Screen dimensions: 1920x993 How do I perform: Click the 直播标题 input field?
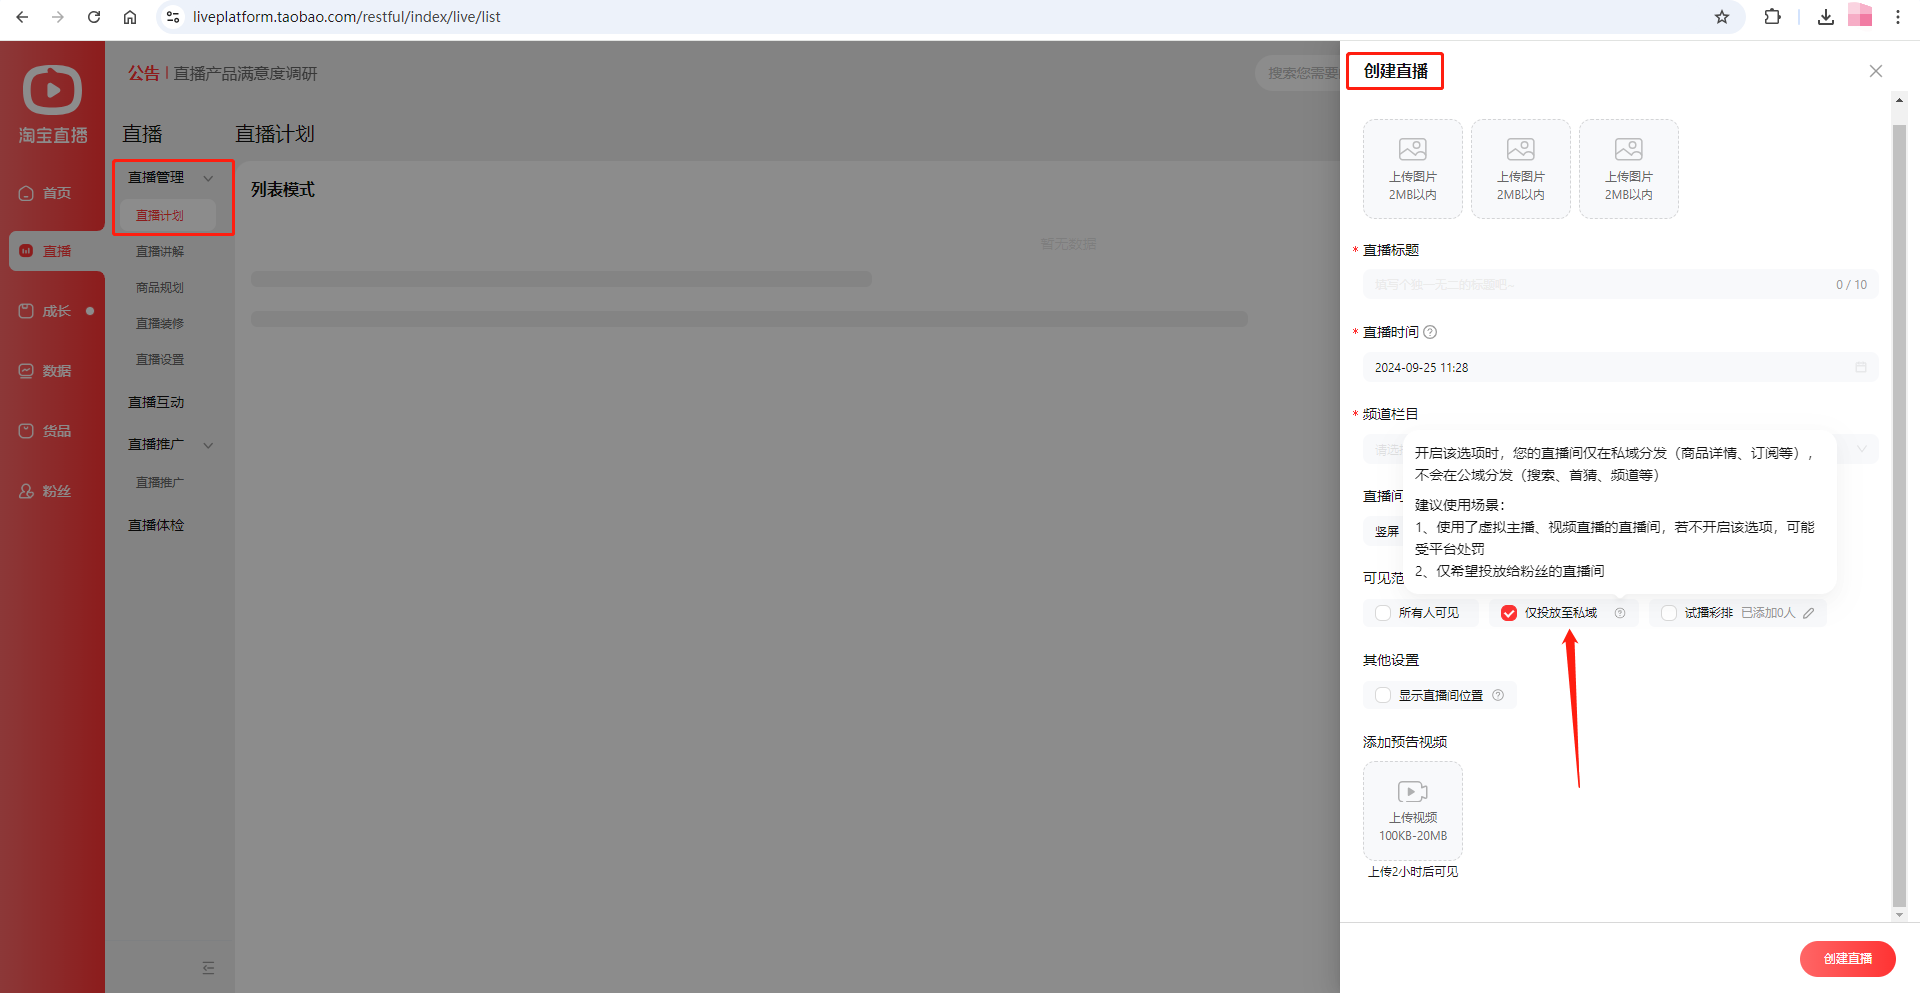click(1620, 285)
